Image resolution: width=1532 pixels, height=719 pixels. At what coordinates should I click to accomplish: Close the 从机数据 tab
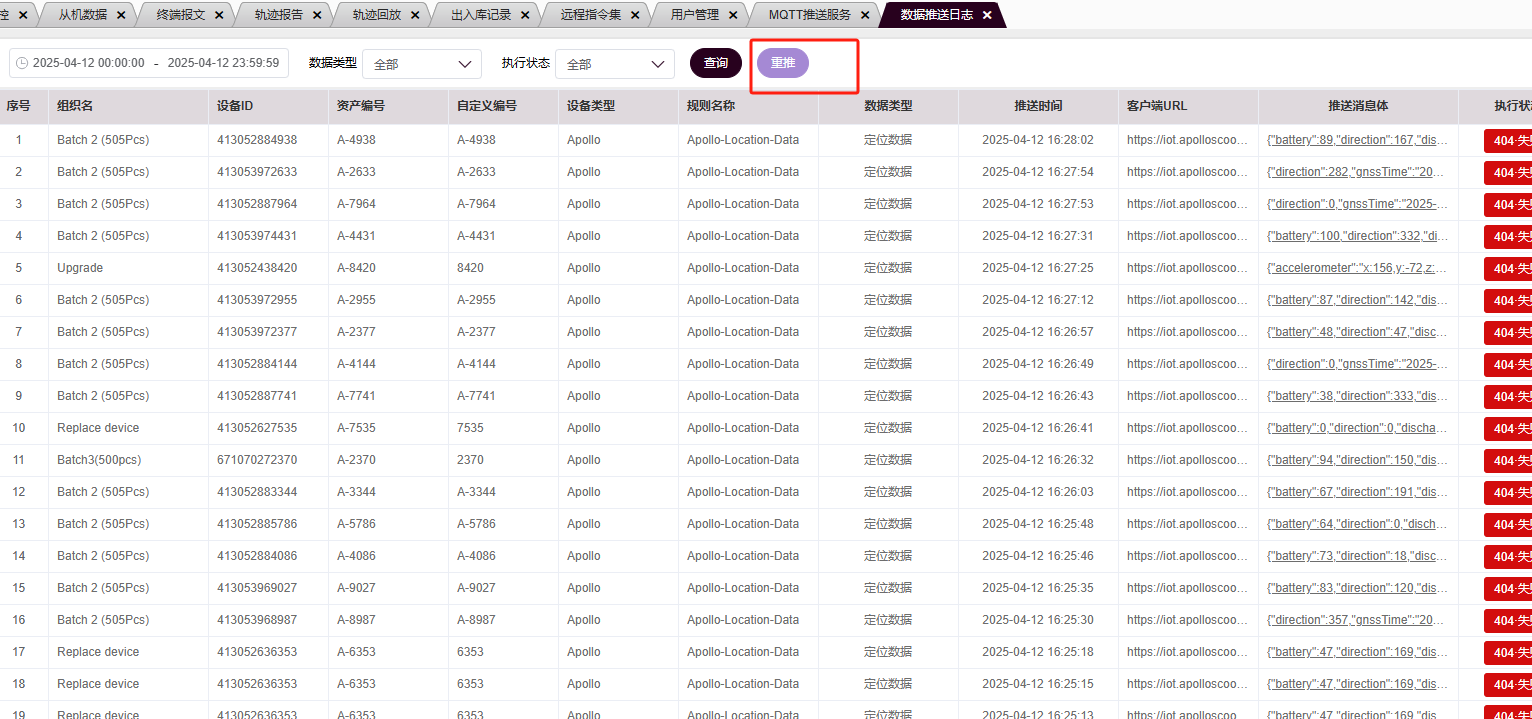[121, 15]
